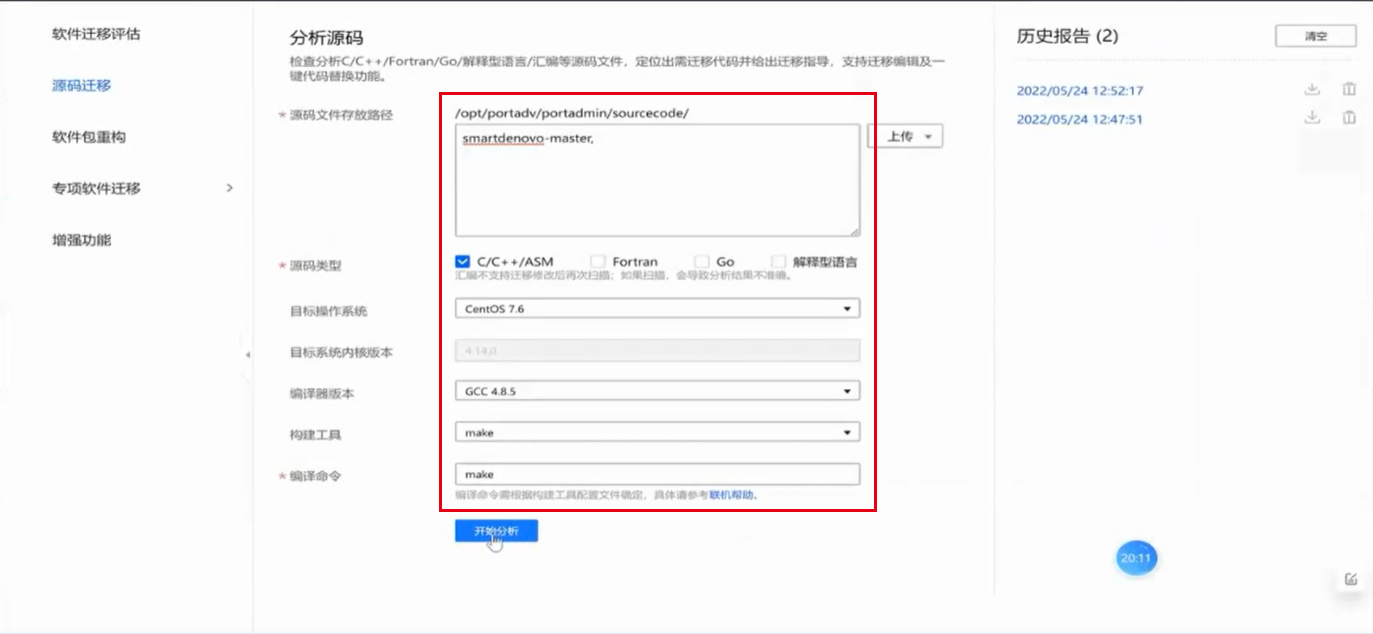Viewport: 1373px width, 634px height.
Task: Open the 编译器版本 GCC 4.8.5 dropdown
Action: tap(657, 391)
